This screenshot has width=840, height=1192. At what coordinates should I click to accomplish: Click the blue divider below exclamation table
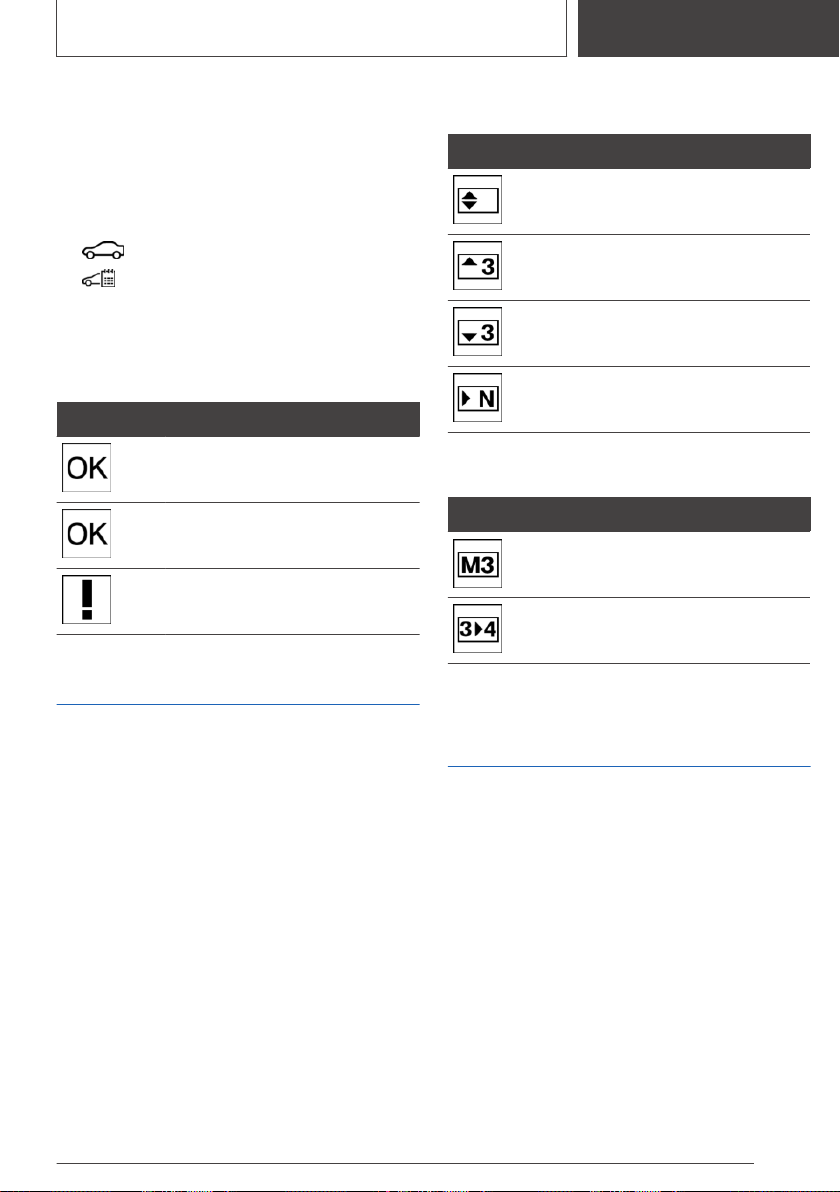point(238,705)
